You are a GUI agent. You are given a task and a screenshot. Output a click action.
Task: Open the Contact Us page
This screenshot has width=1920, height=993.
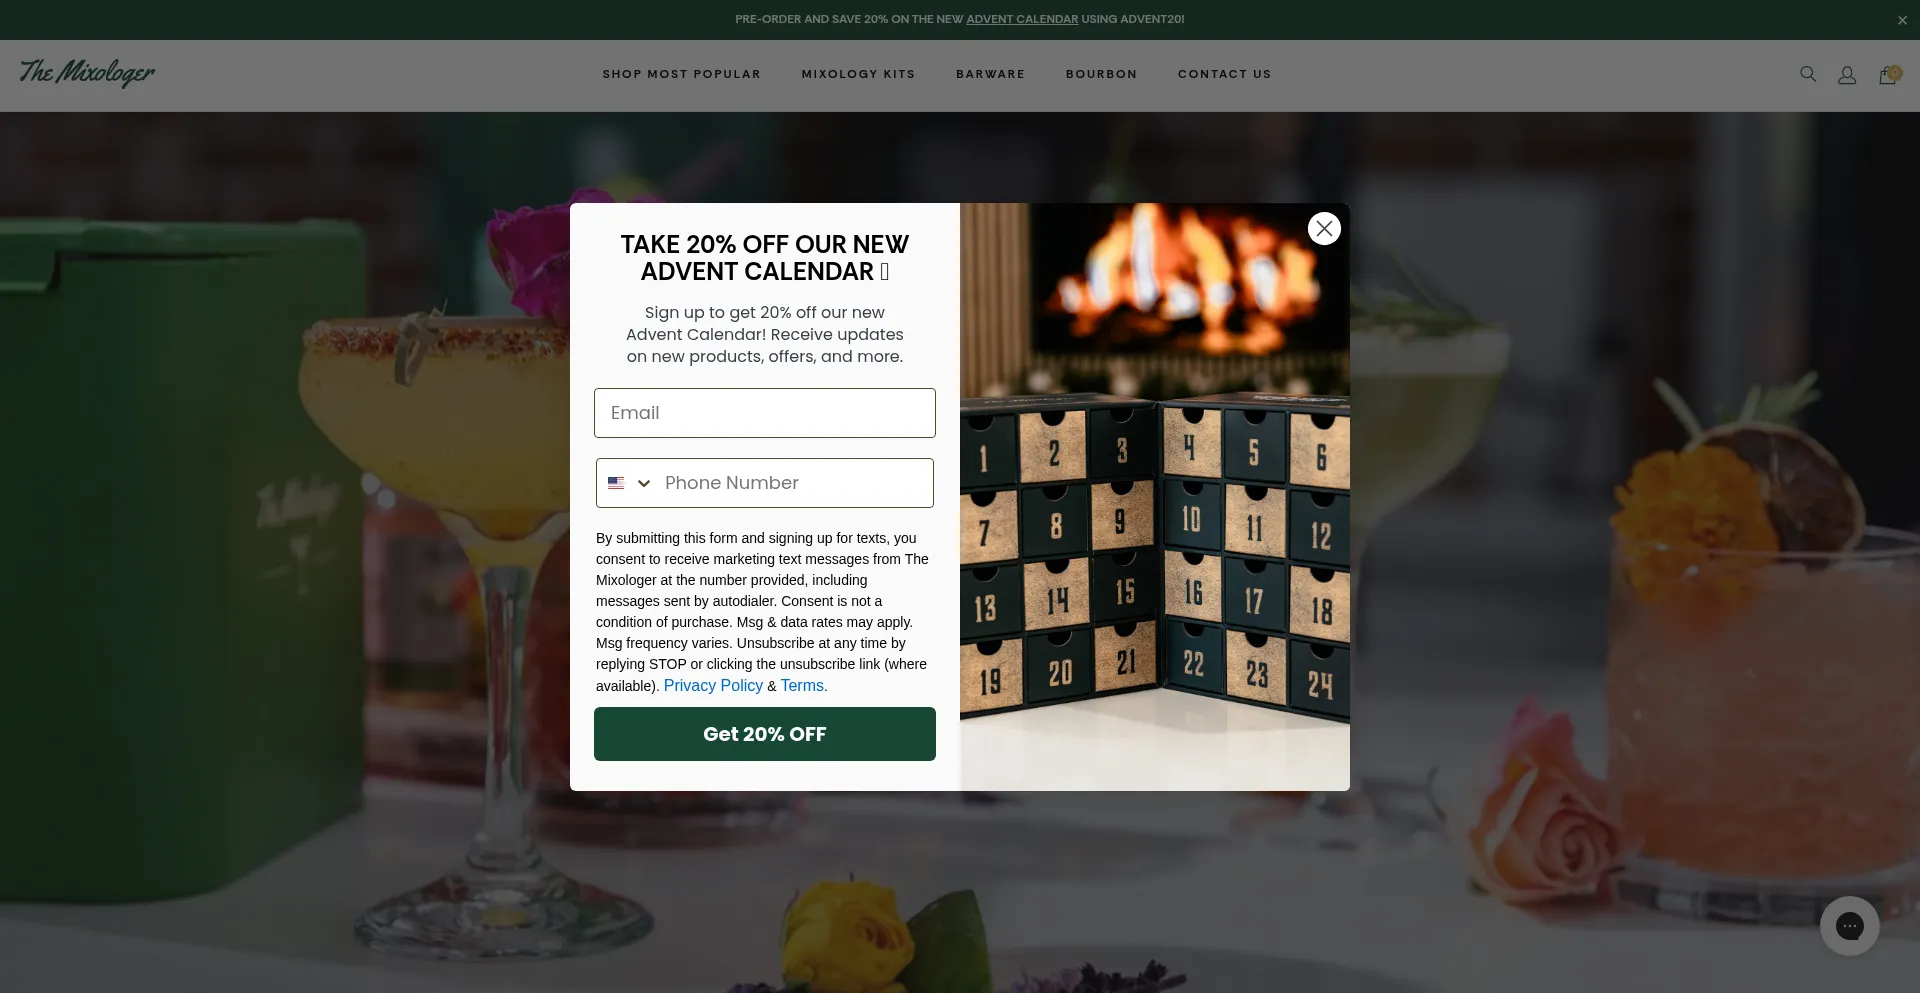pyautogui.click(x=1224, y=74)
